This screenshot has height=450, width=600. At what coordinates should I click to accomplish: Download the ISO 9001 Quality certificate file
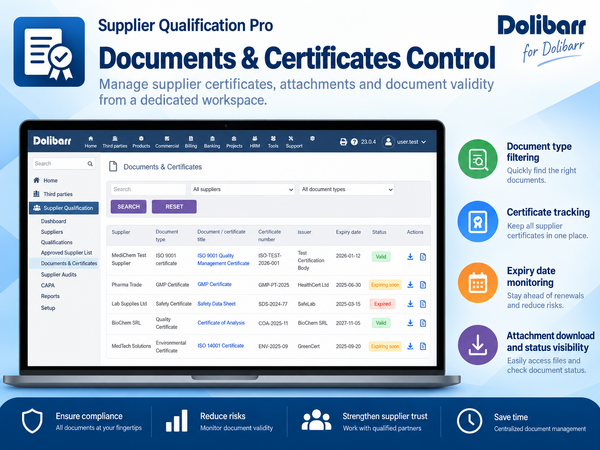410,257
